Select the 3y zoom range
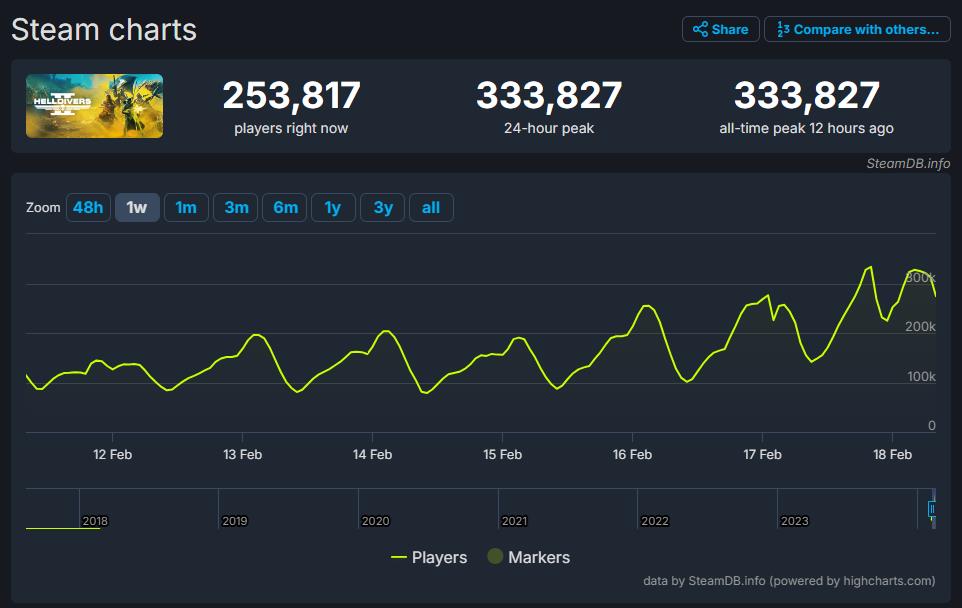The image size is (962, 608). coord(382,208)
